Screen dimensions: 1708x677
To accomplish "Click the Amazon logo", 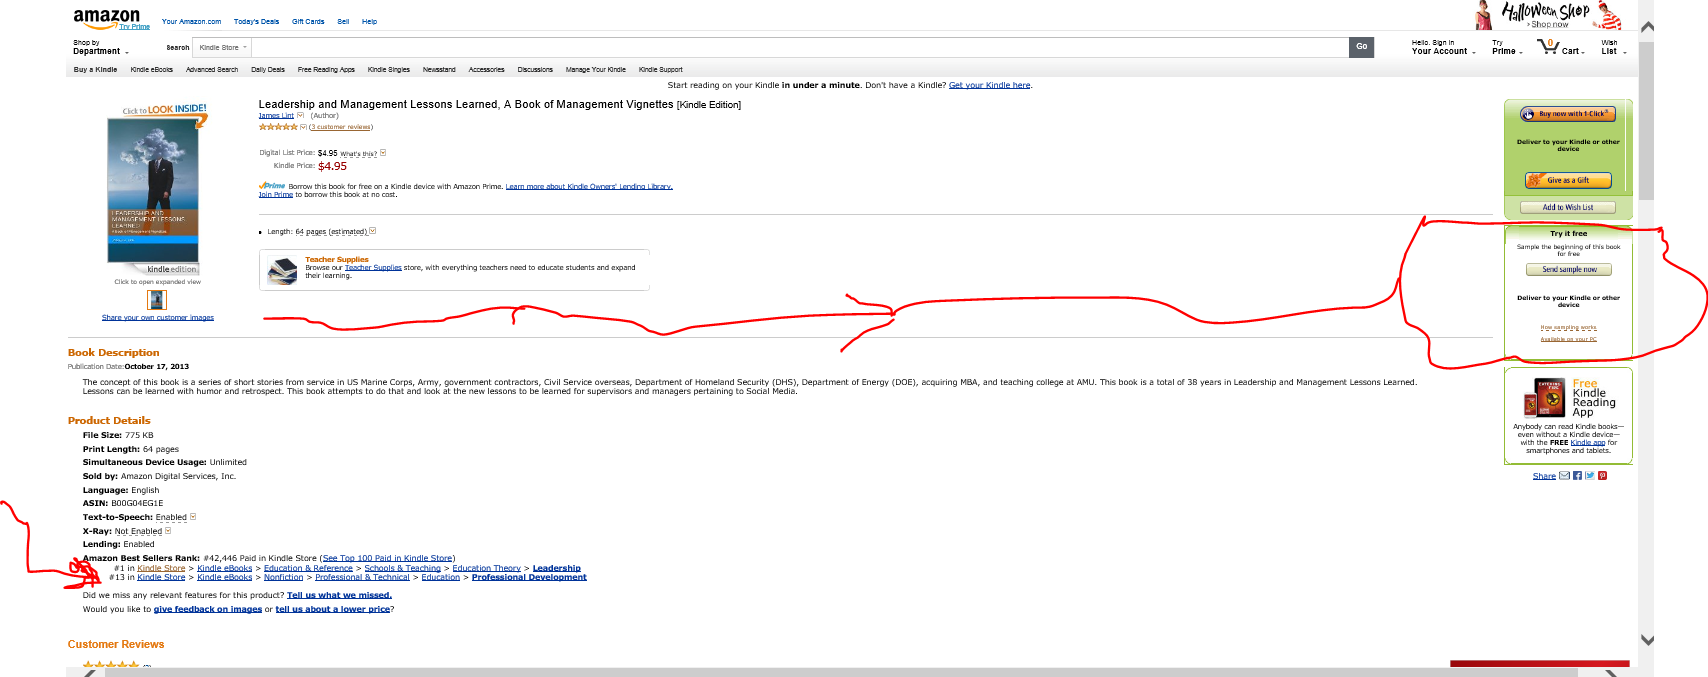I will coord(106,17).
